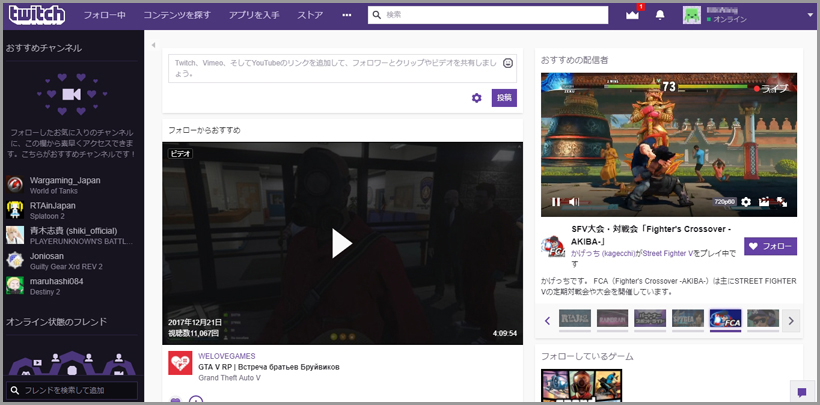820x405 pixels.
Task: Open stream player settings gear
Action: tap(745, 202)
